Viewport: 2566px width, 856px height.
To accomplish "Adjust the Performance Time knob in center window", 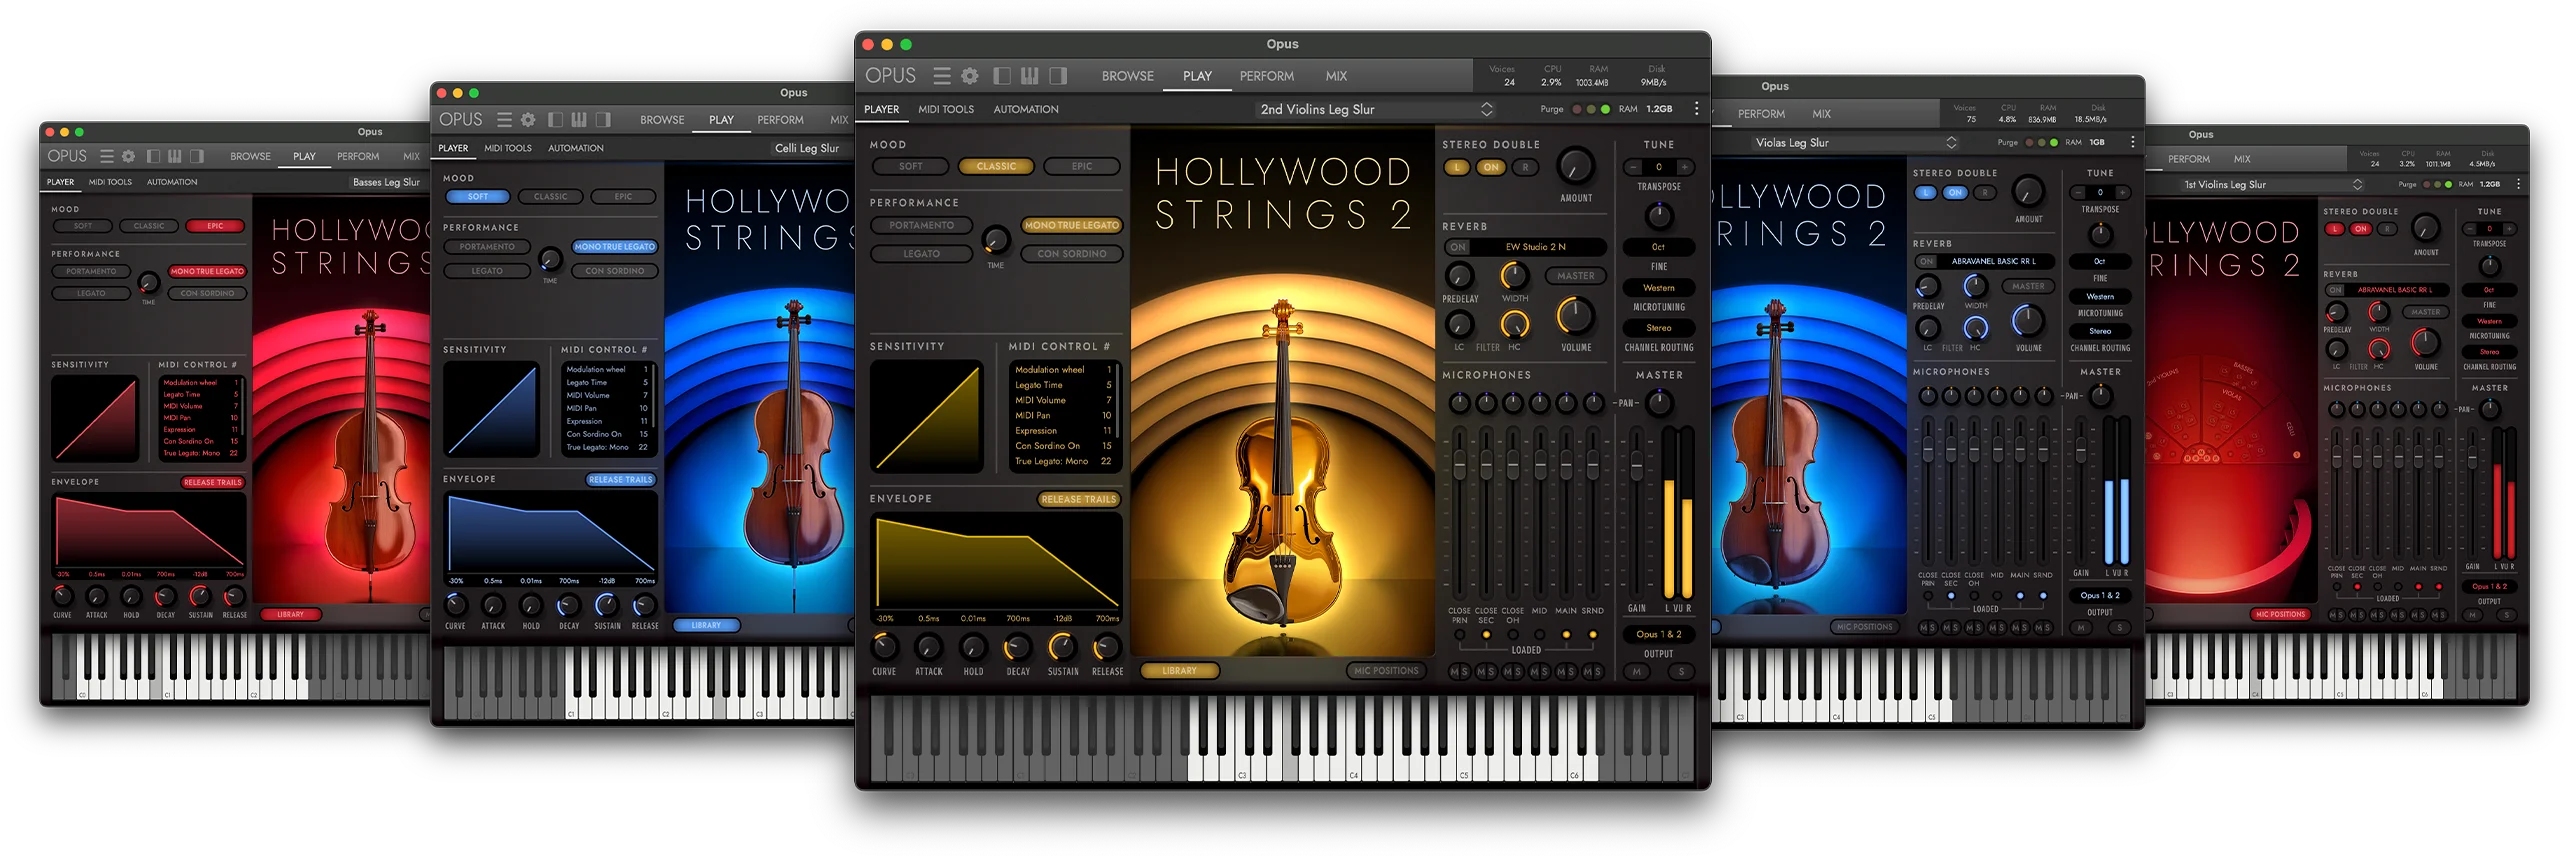I will [995, 240].
